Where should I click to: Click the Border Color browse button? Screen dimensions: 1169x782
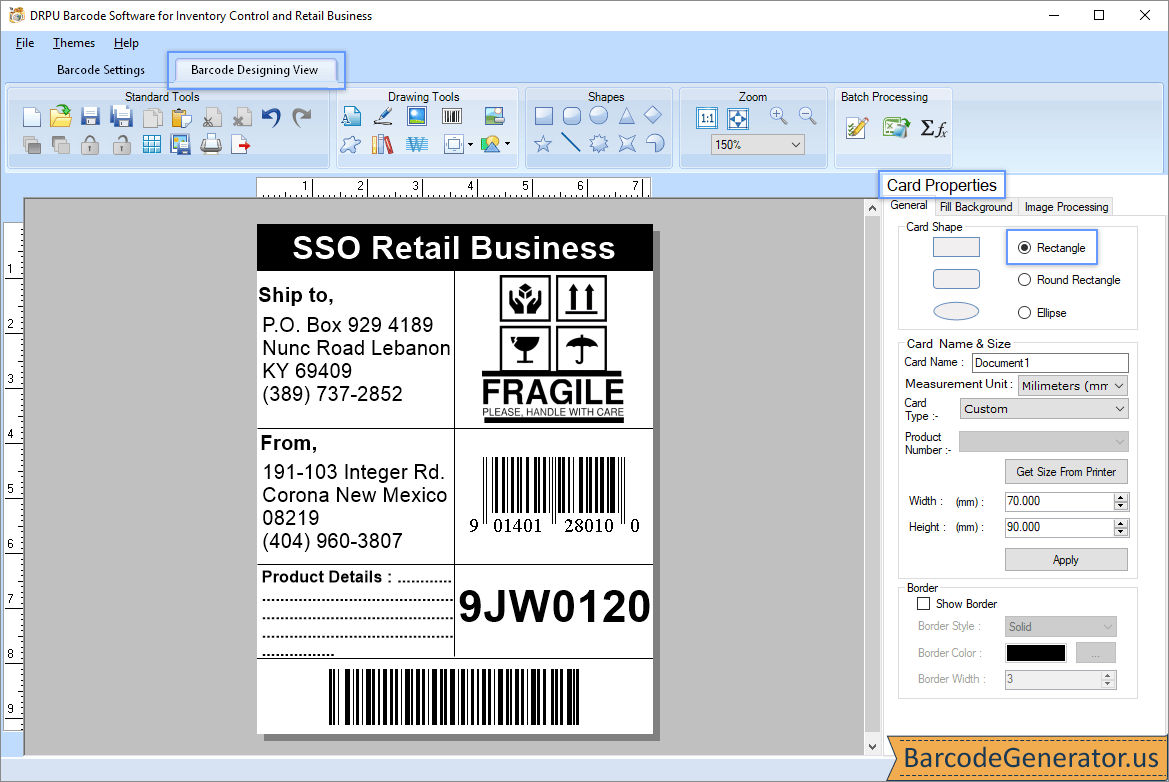(1096, 653)
